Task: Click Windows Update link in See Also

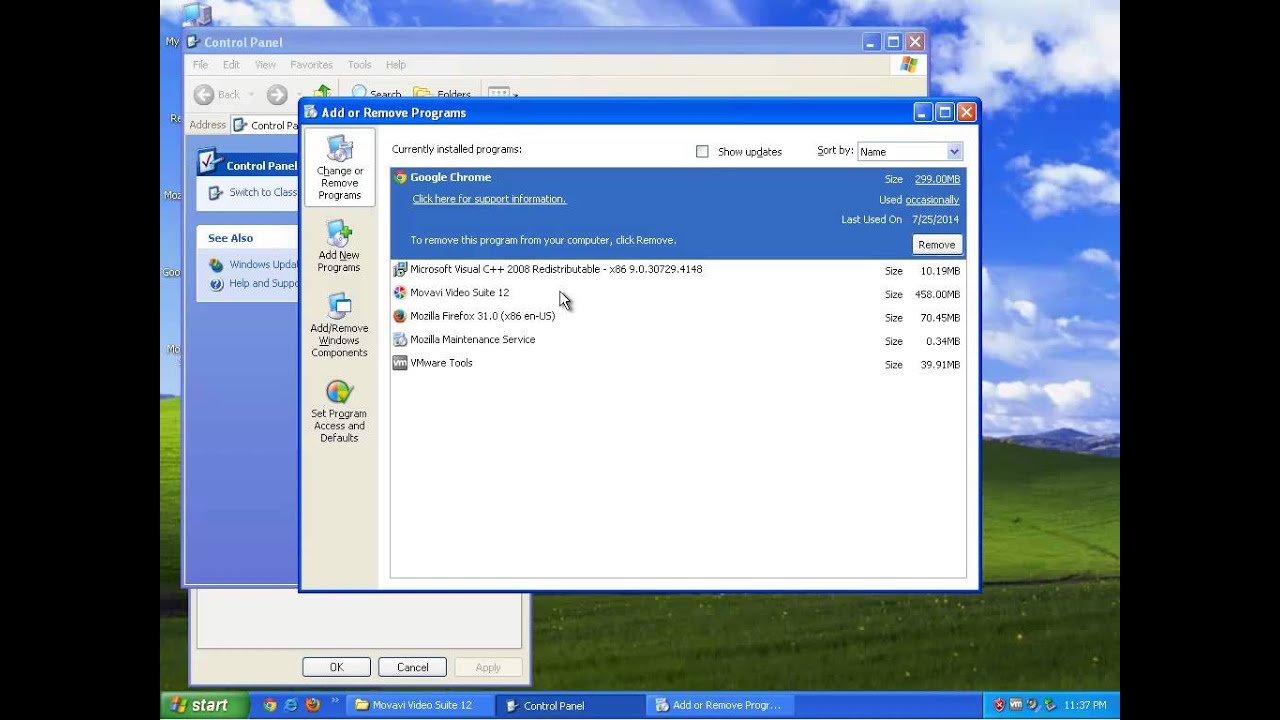Action: 263,265
